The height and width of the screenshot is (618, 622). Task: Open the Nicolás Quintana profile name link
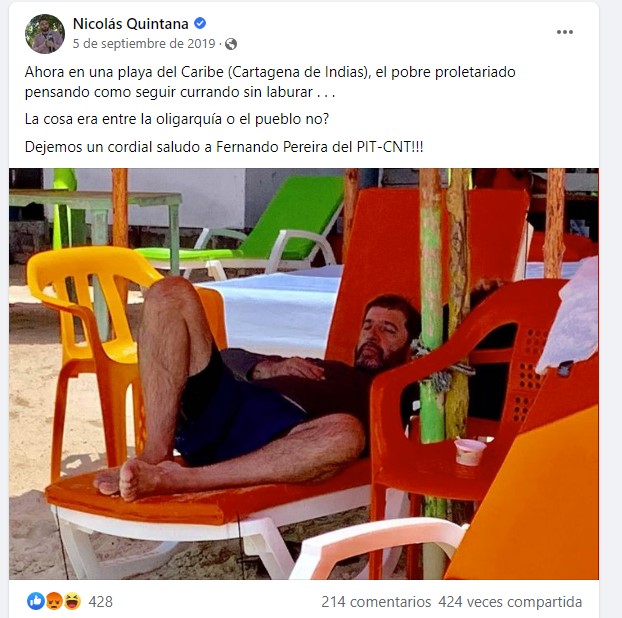[131, 24]
